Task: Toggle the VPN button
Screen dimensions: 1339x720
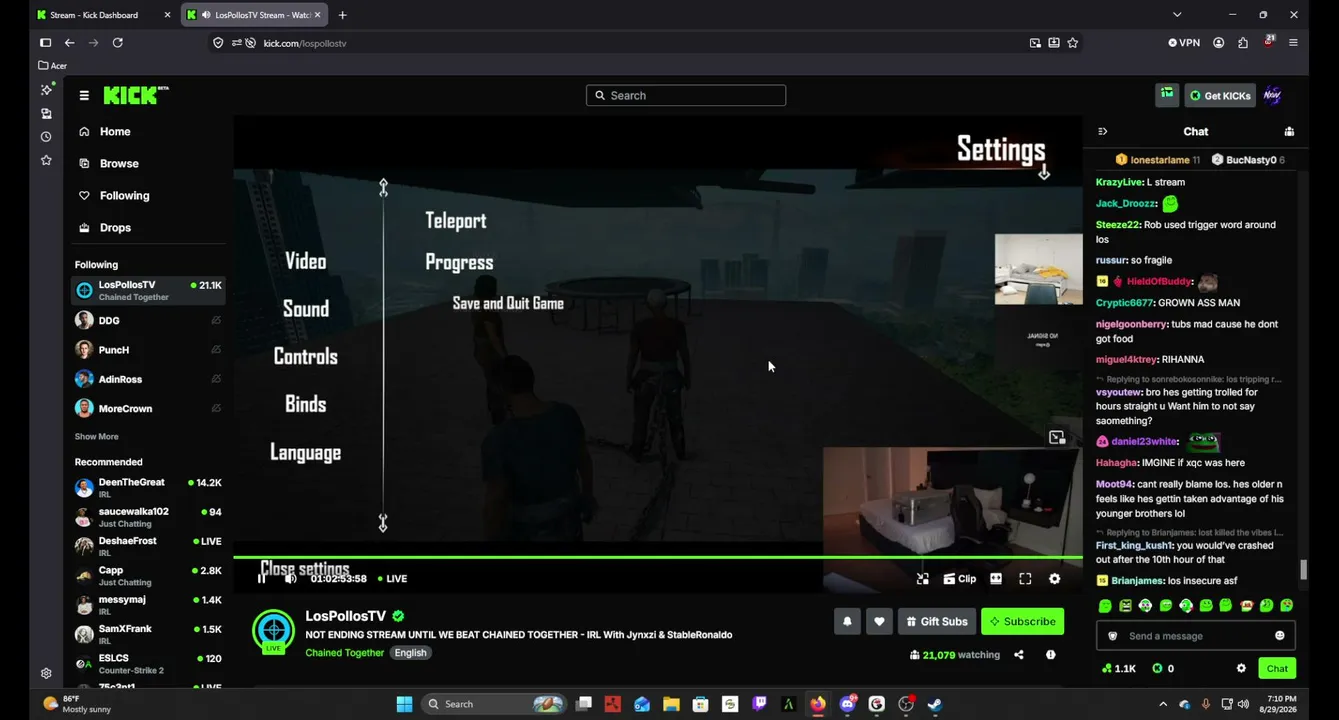Action: point(1184,43)
